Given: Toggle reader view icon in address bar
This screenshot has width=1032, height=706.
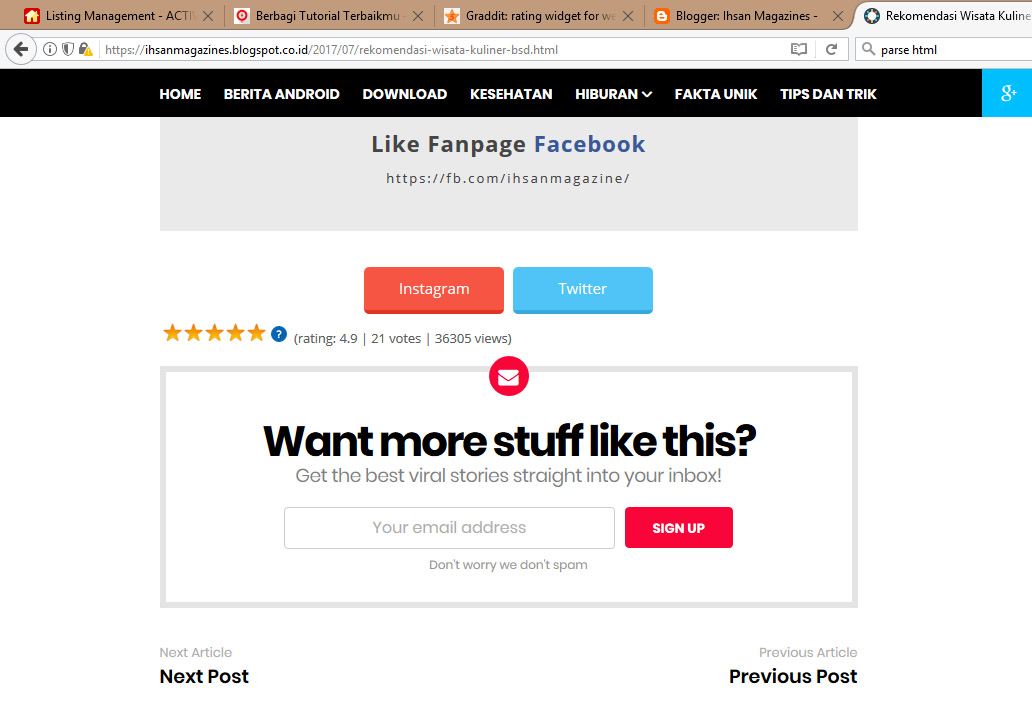Looking at the screenshot, I should (798, 49).
